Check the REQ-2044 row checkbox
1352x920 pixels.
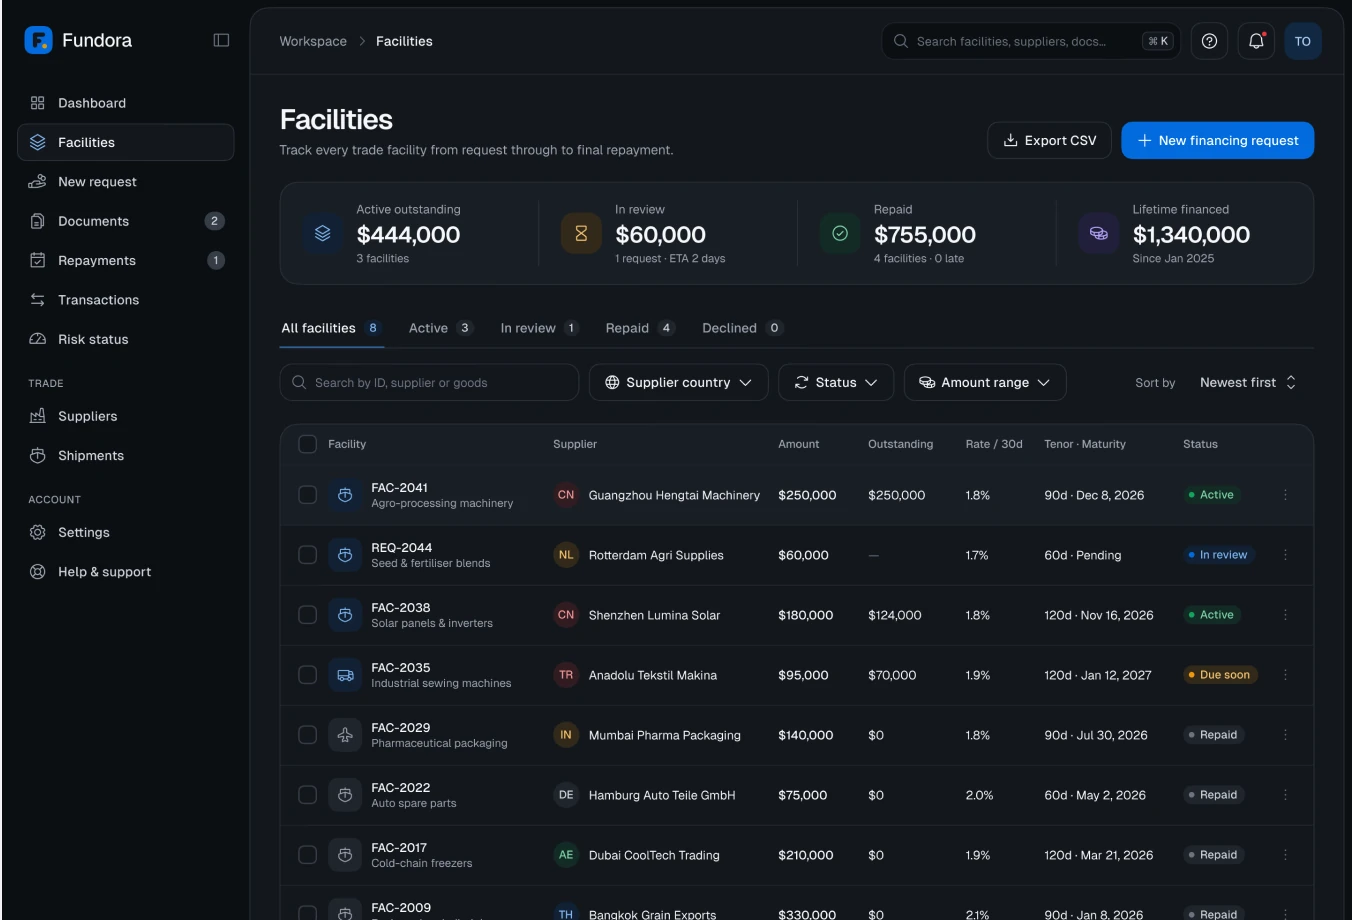pyautogui.click(x=308, y=555)
